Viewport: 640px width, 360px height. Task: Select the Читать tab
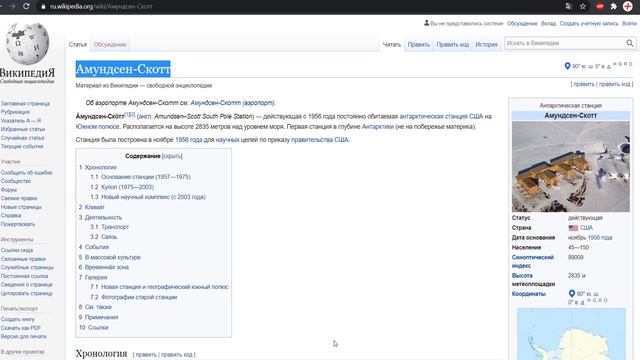point(392,44)
